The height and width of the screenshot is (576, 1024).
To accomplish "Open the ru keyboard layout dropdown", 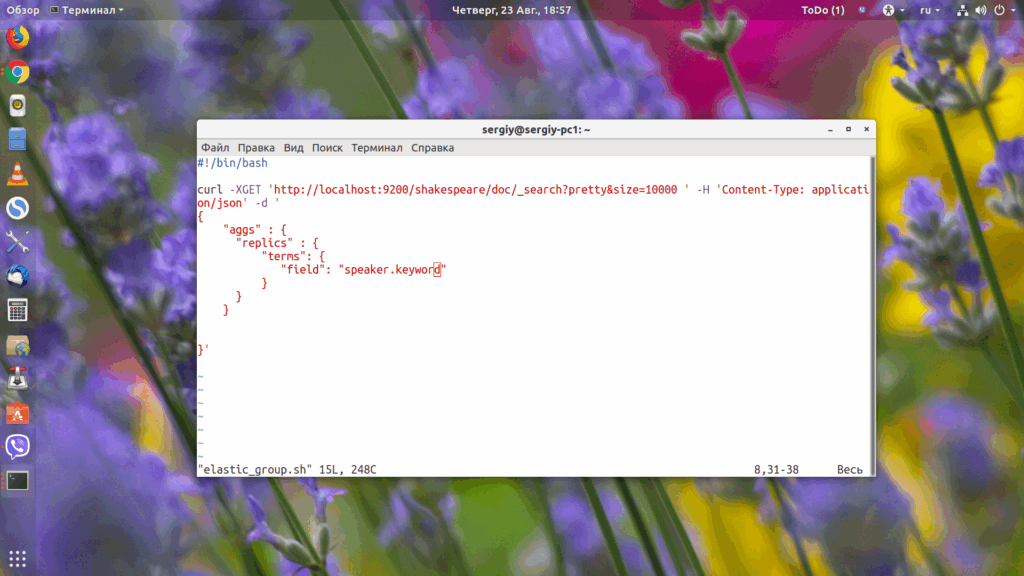I will tap(930, 10).
